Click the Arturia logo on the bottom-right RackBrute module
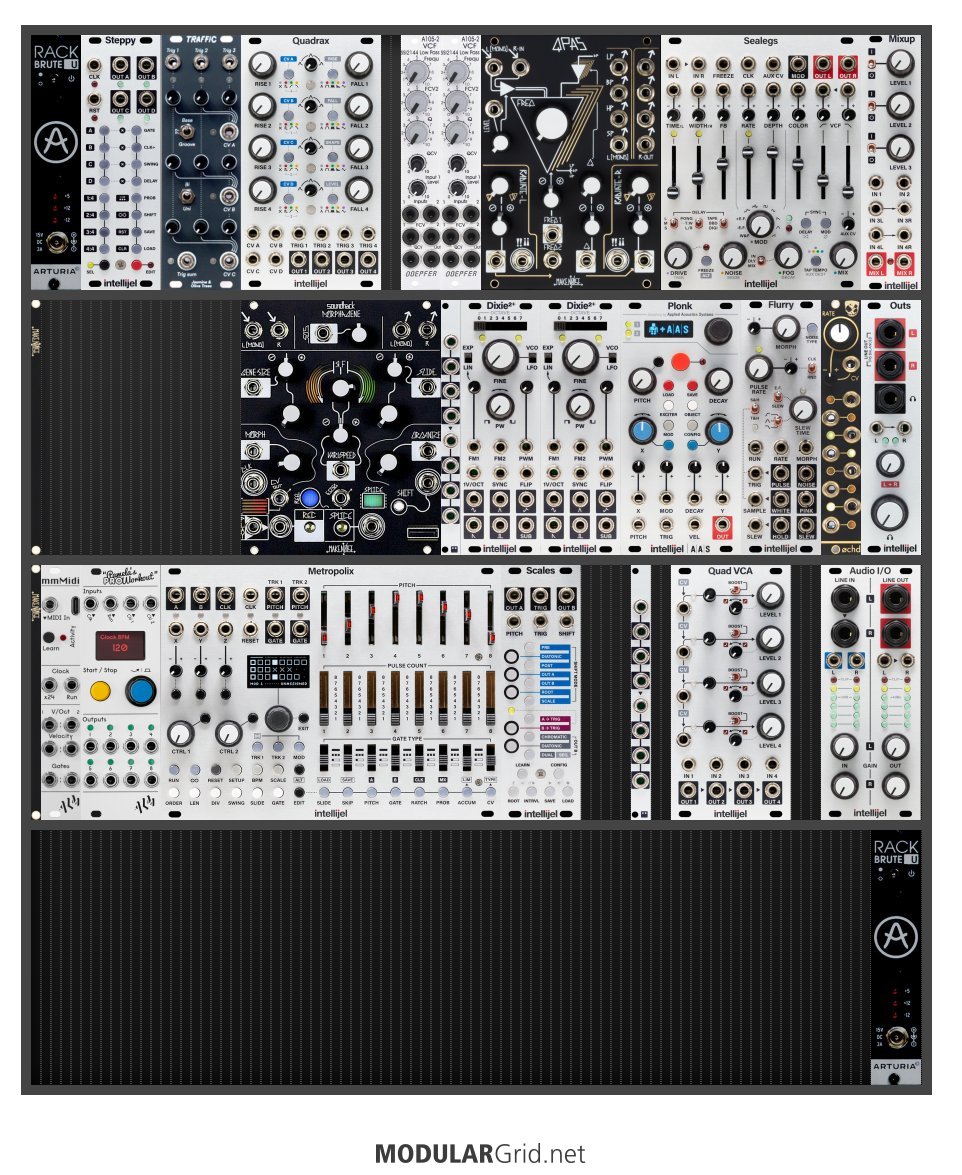This screenshot has height=1175, width=962. tap(895, 937)
